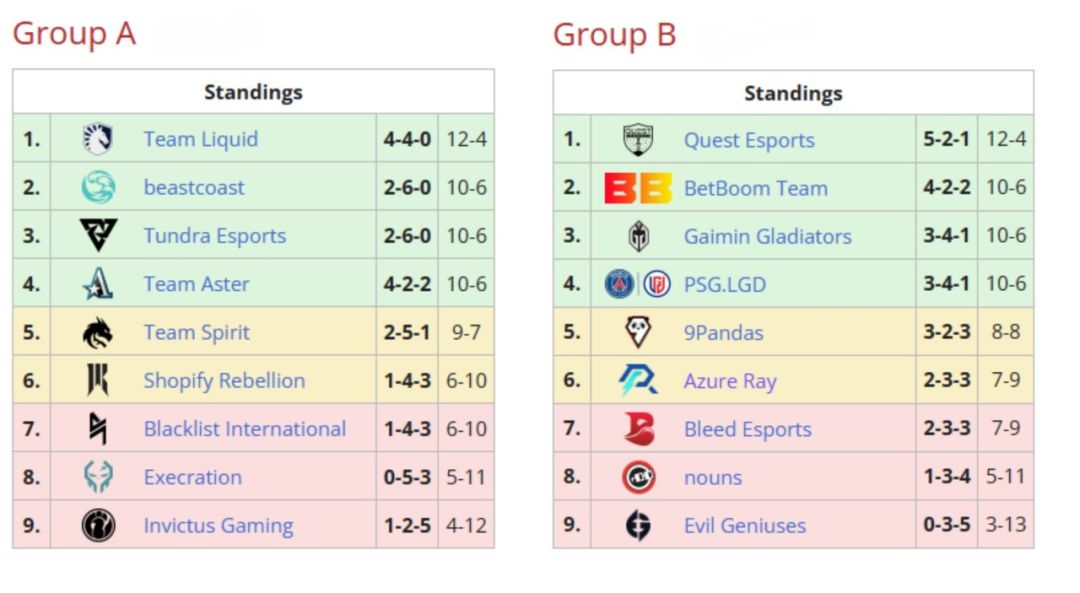The height and width of the screenshot is (593, 1080).
Task: Open the PSG.LGD team link
Action: [725, 285]
